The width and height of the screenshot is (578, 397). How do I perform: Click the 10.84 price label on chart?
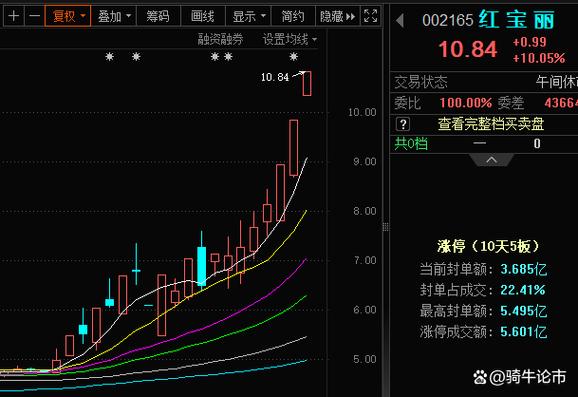click(x=275, y=77)
